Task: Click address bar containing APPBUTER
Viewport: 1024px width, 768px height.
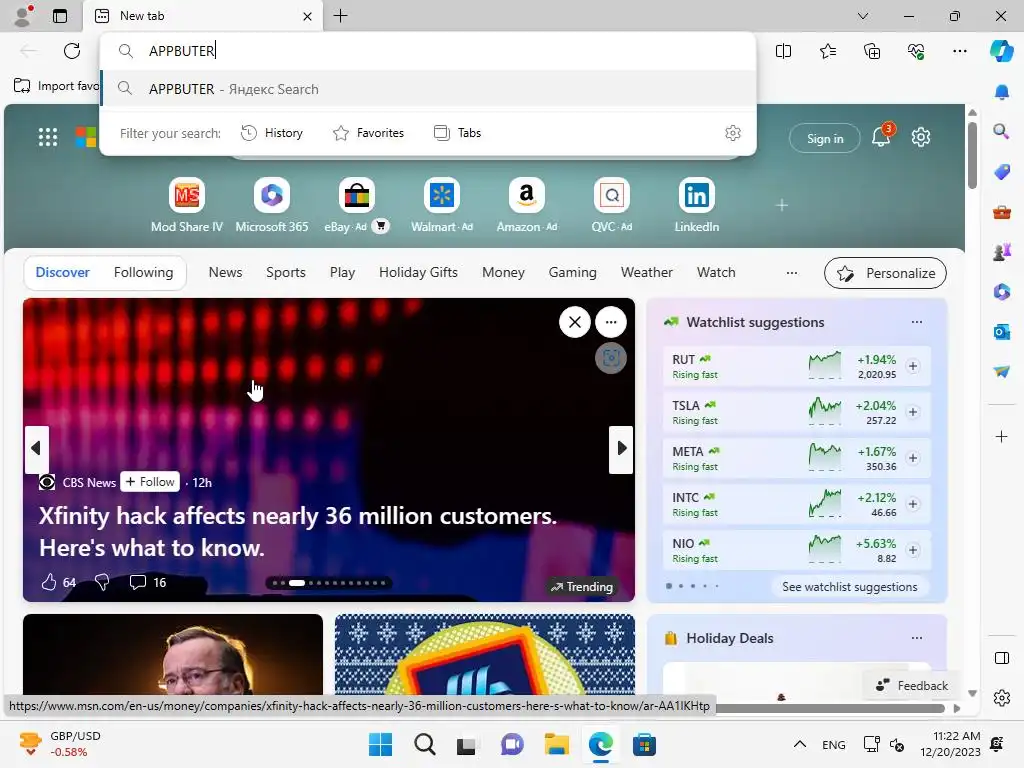Action: [x=428, y=51]
